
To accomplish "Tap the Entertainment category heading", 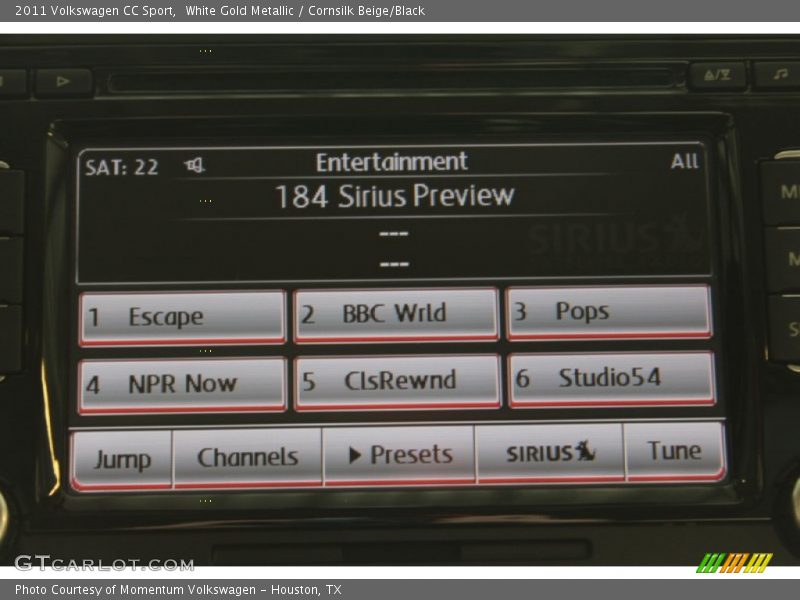I will pyautogui.click(x=391, y=162).
